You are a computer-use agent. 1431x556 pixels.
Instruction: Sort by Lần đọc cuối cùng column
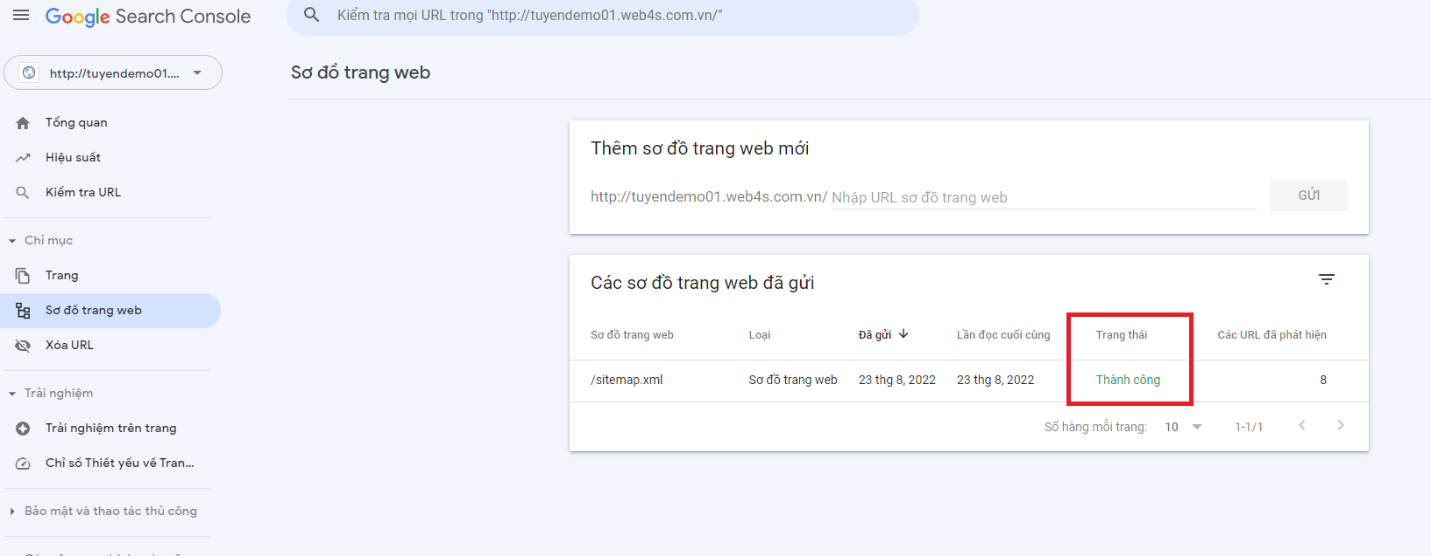1003,335
